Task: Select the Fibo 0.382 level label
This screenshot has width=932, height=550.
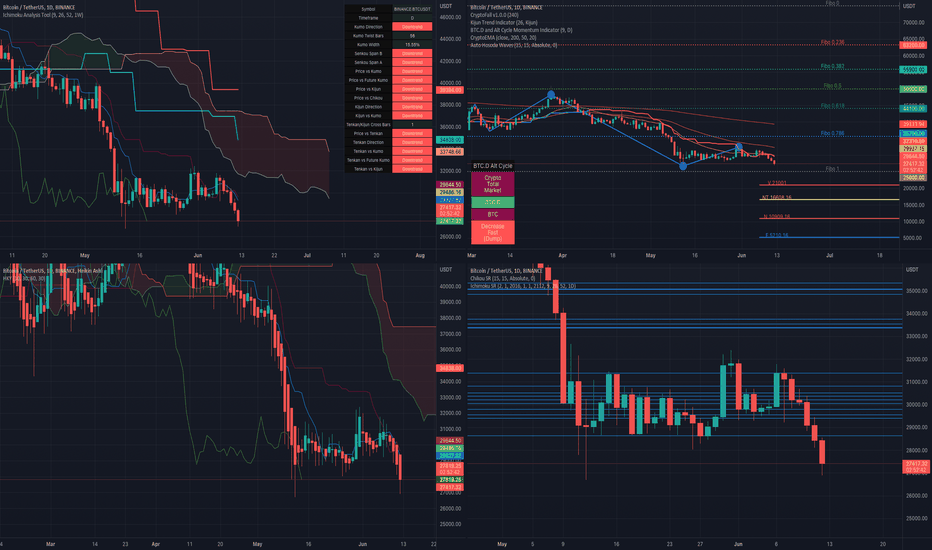Action: (832, 67)
